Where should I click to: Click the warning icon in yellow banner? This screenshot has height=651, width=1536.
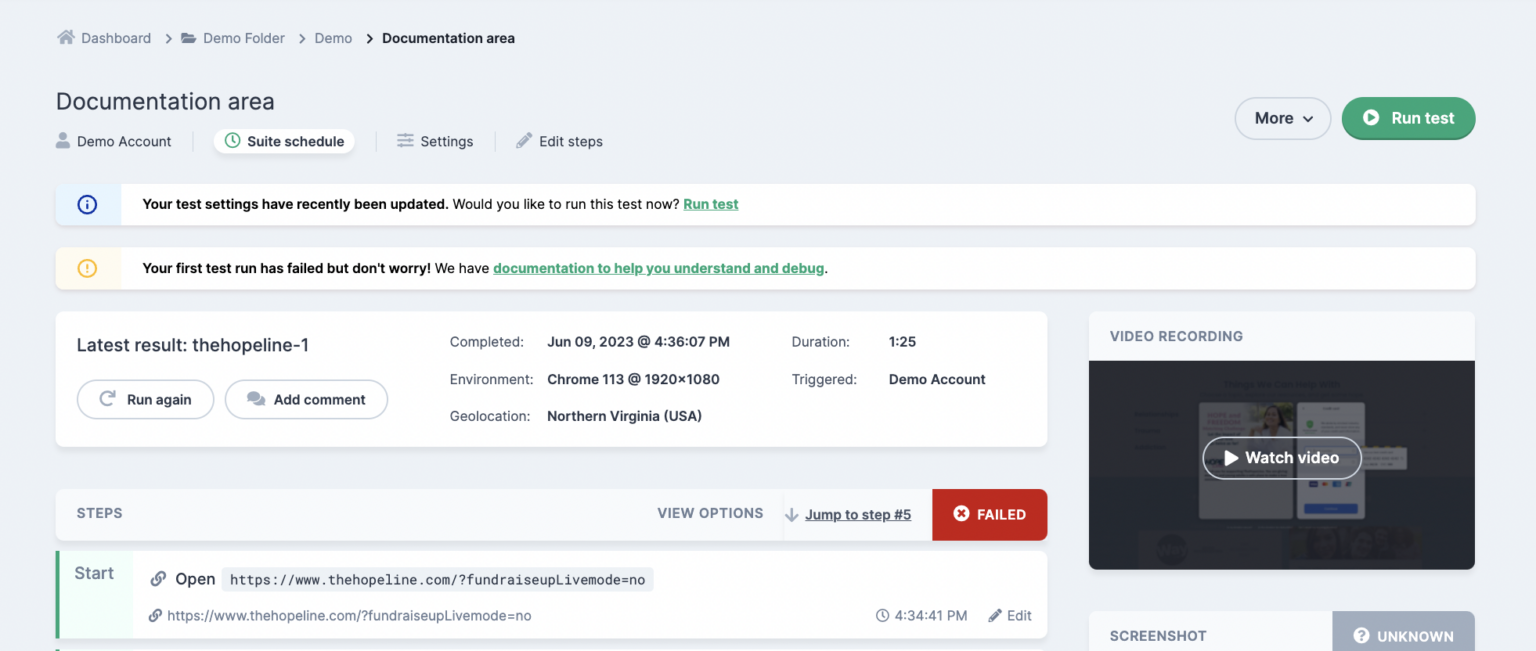coord(87,268)
